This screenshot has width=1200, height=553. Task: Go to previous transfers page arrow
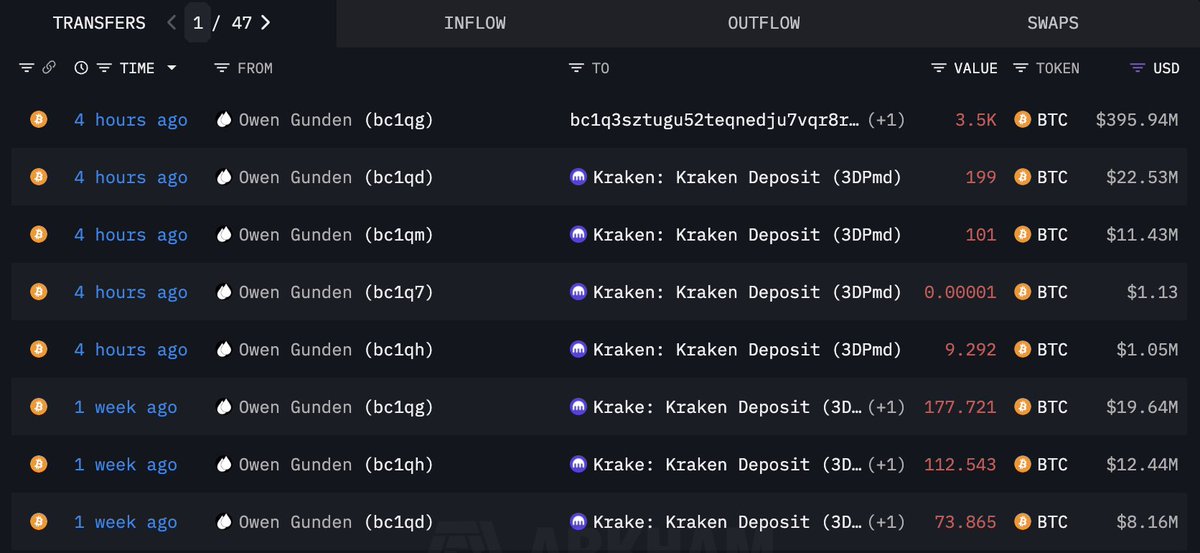point(172,23)
